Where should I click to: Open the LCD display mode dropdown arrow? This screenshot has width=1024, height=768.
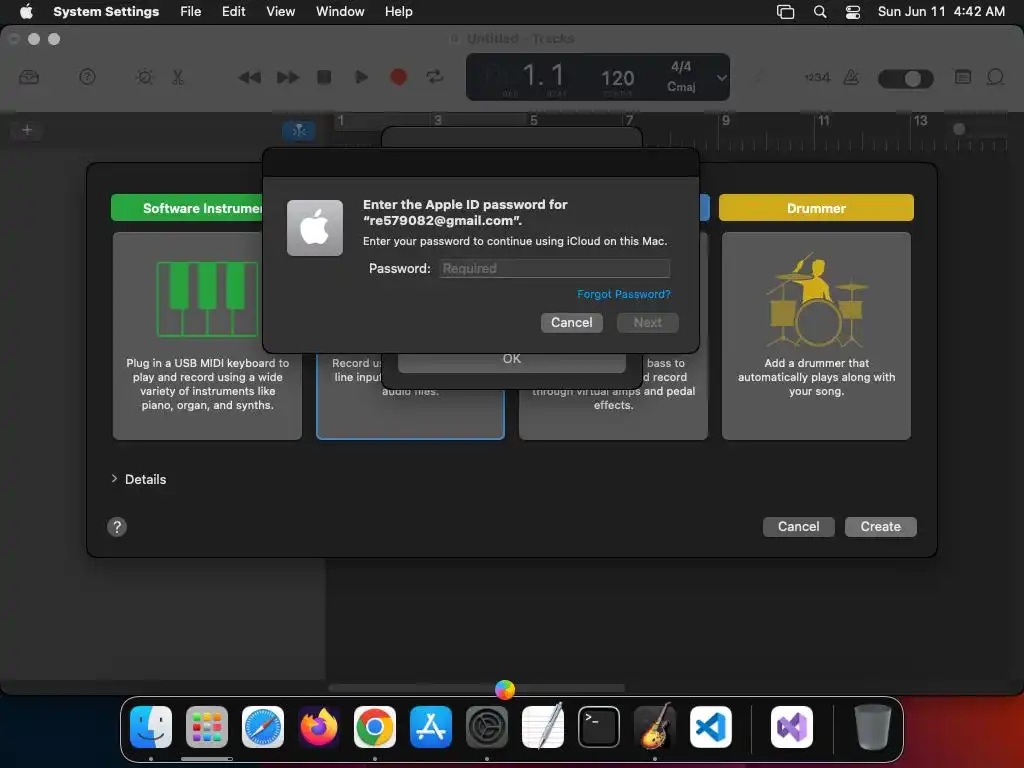pos(721,78)
